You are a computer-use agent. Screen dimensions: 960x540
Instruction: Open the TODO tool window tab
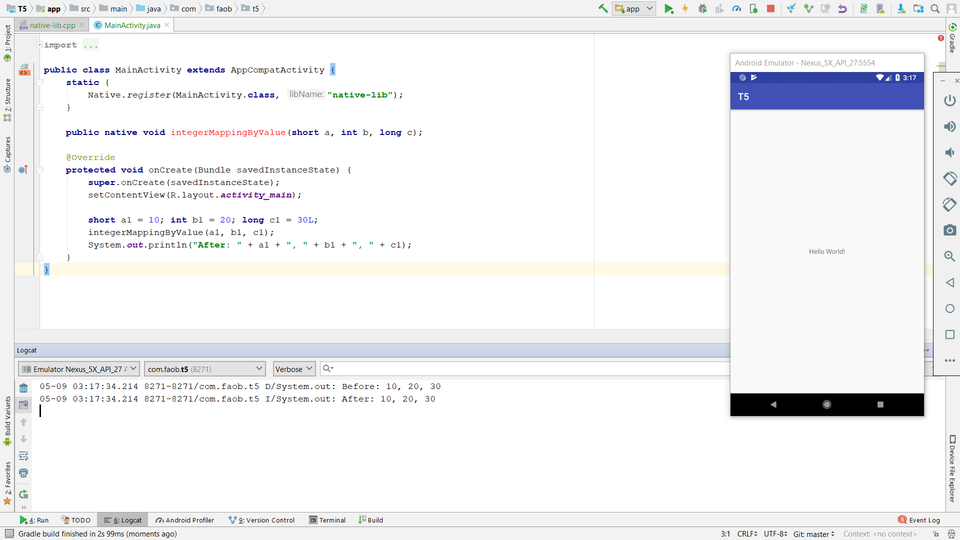click(x=77, y=520)
